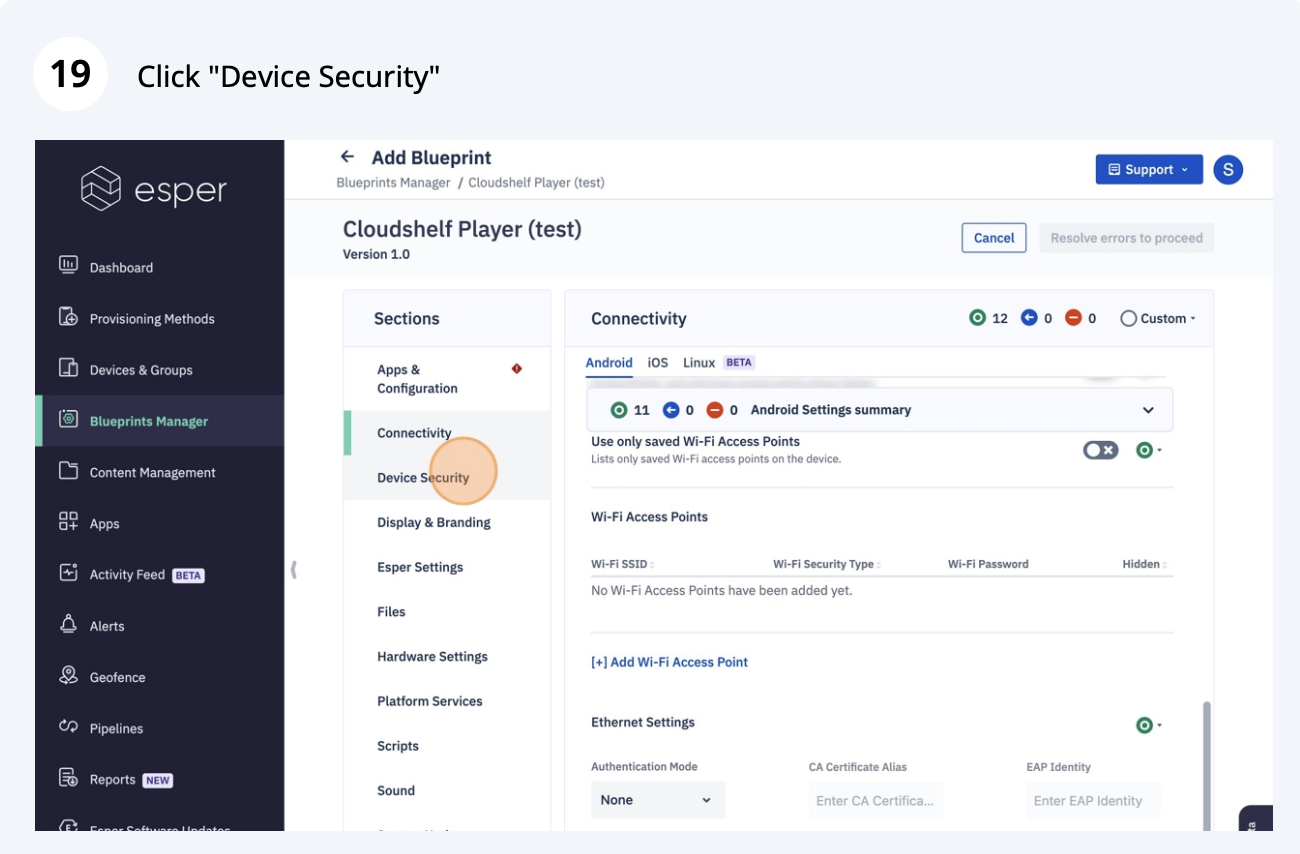Click the Geofence location icon
Screen dimensions: 1300x854
[68, 676]
